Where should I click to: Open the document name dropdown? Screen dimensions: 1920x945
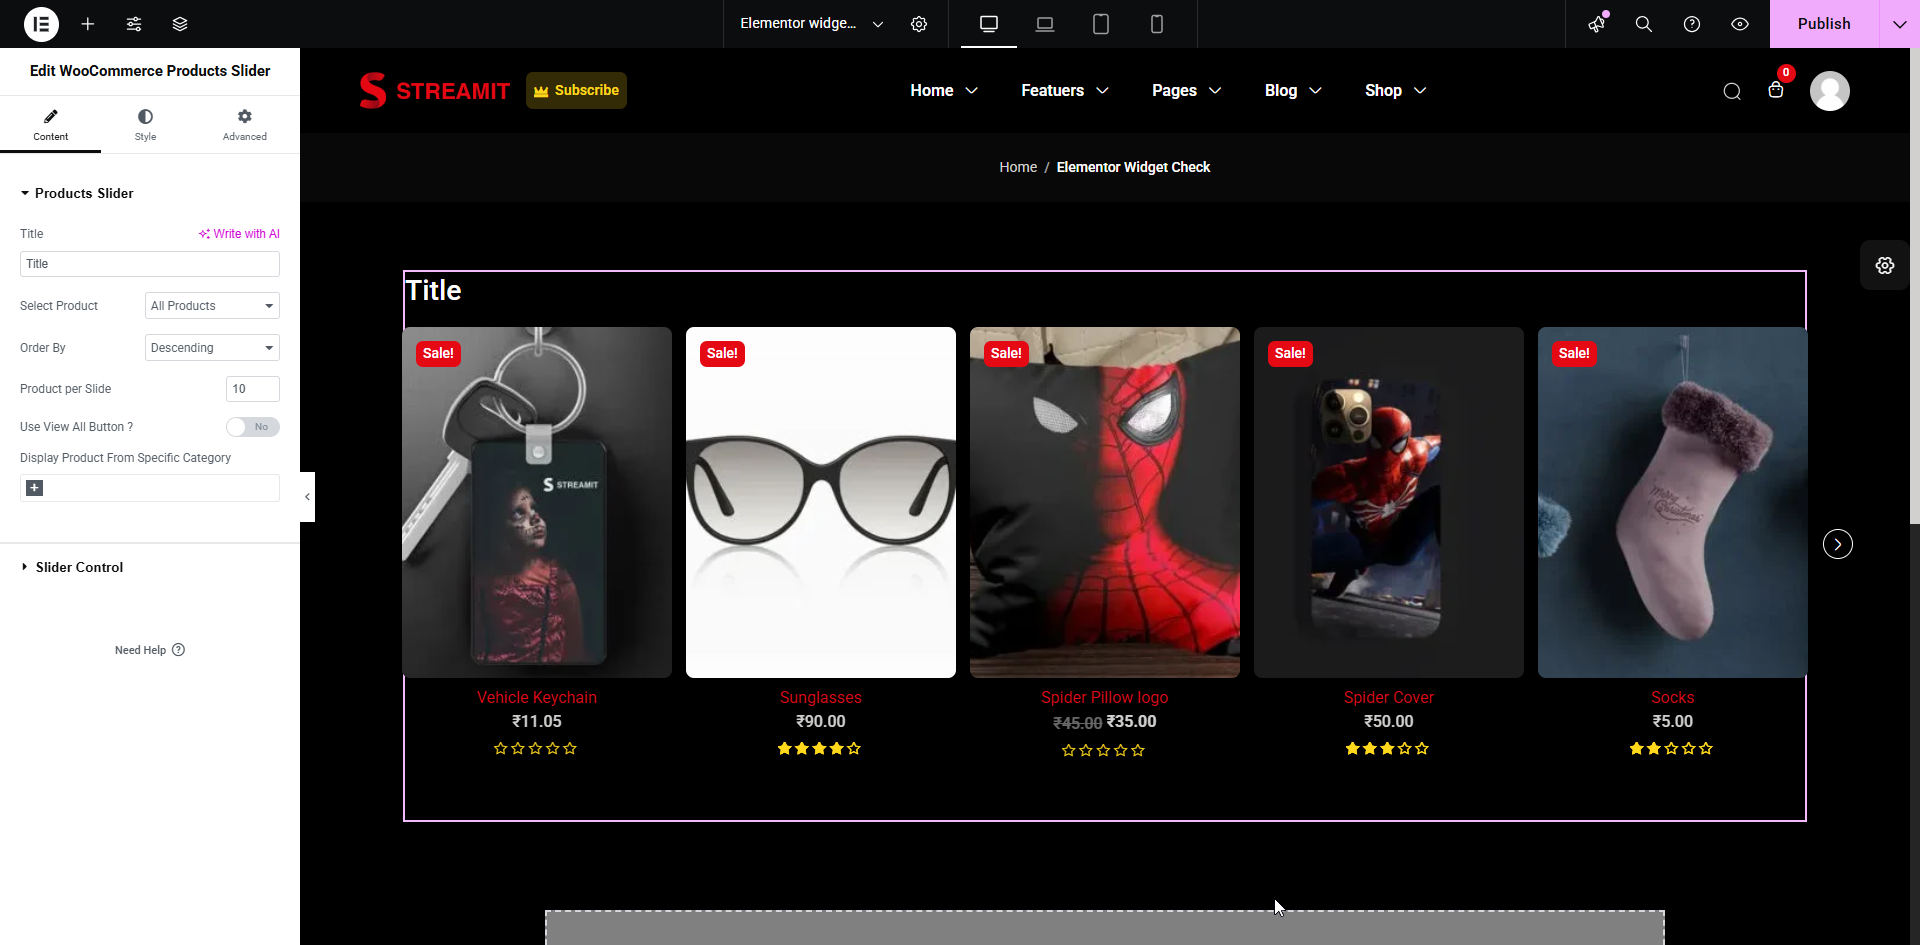(812, 24)
